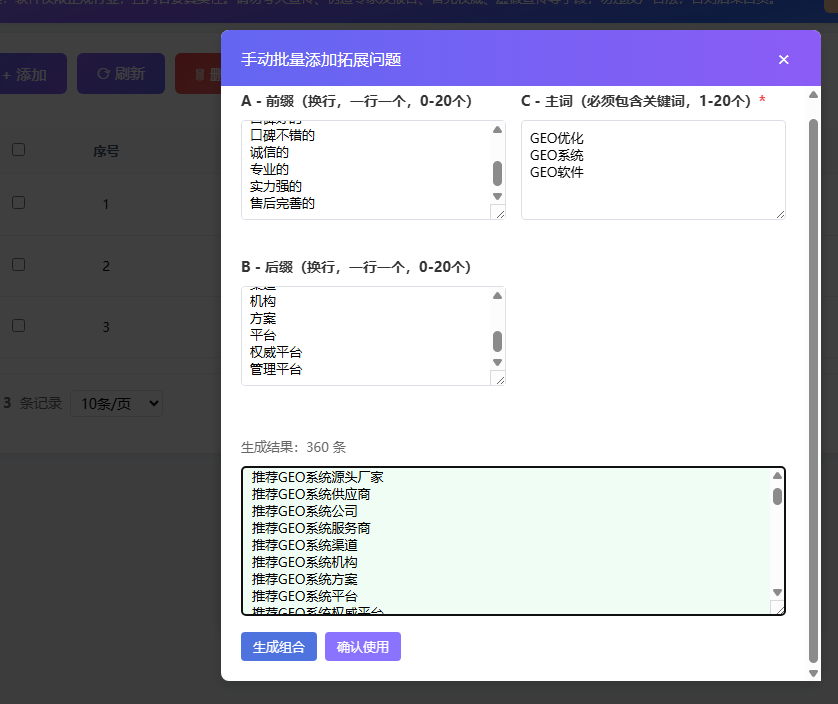Click the 生成结果: 360 条 label
The image size is (838, 704).
pos(293,447)
